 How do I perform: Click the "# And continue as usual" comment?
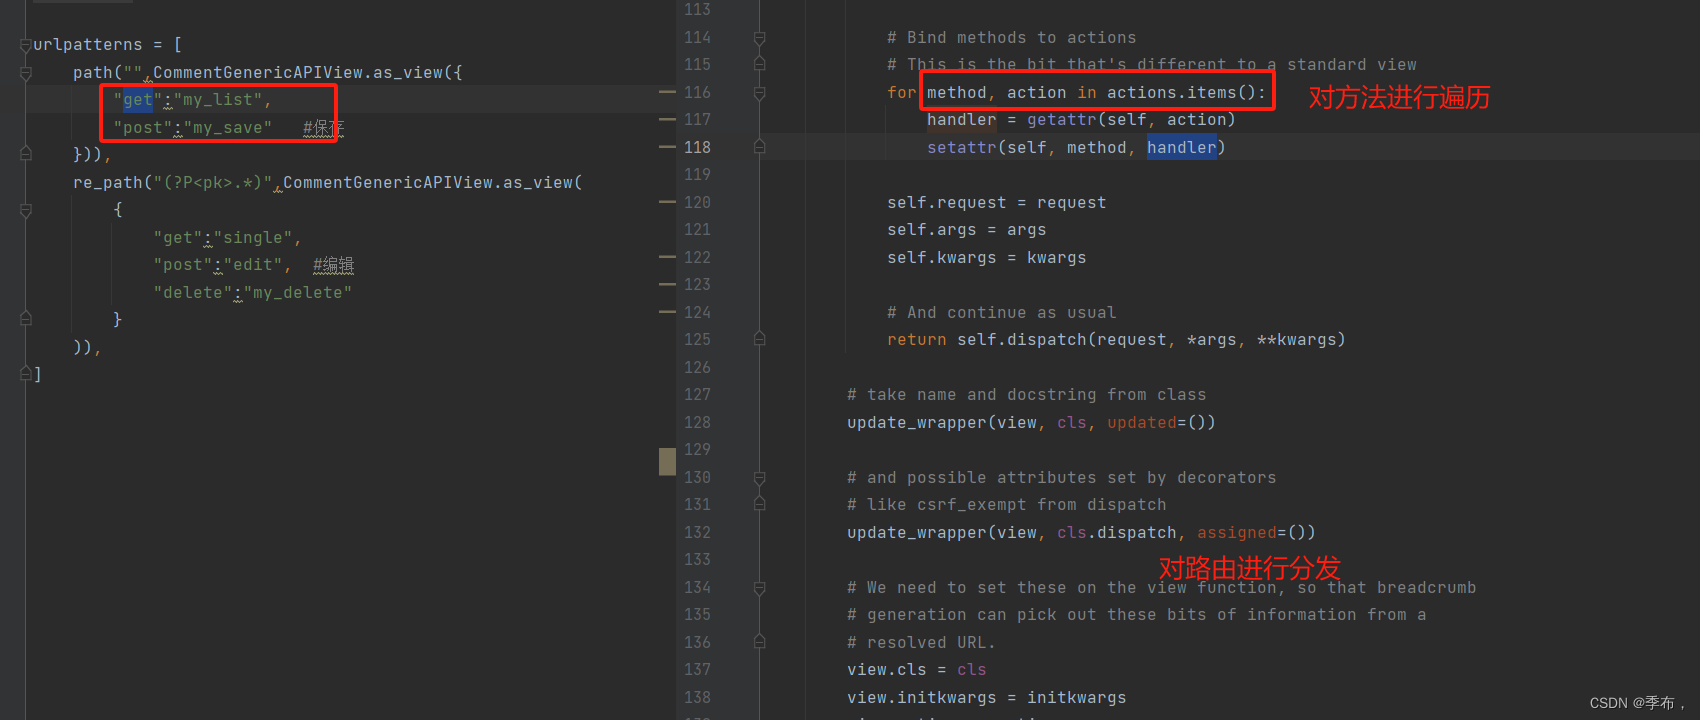[x=1002, y=313]
